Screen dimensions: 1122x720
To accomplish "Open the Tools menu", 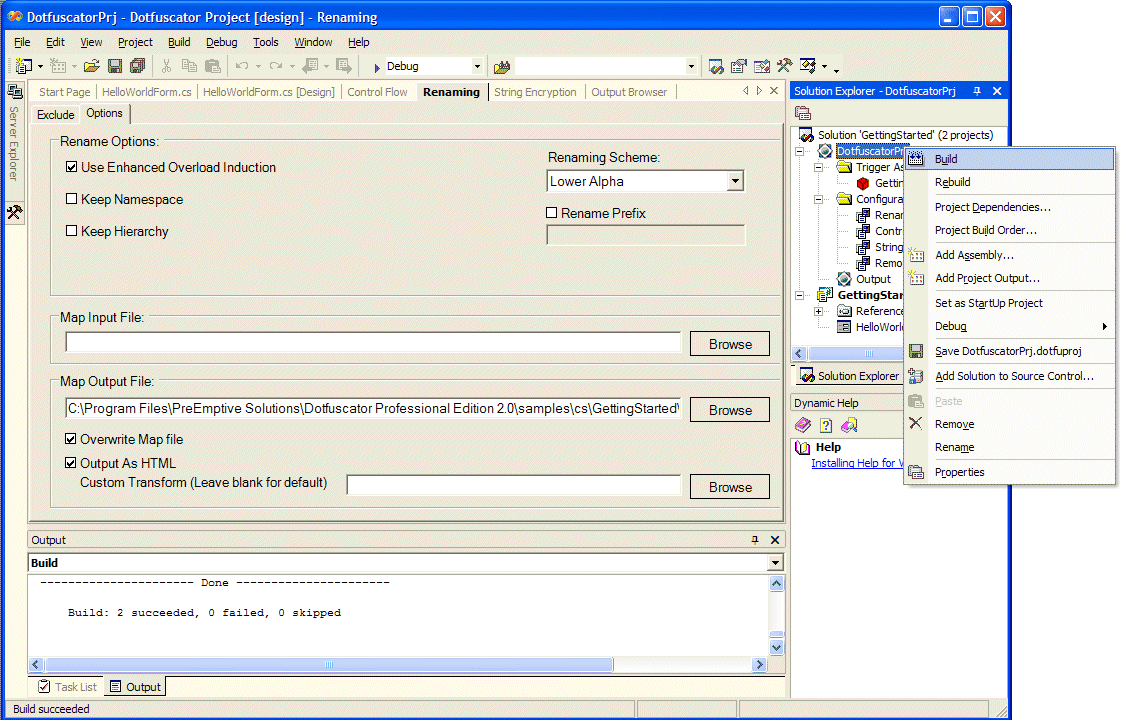I will [x=265, y=42].
